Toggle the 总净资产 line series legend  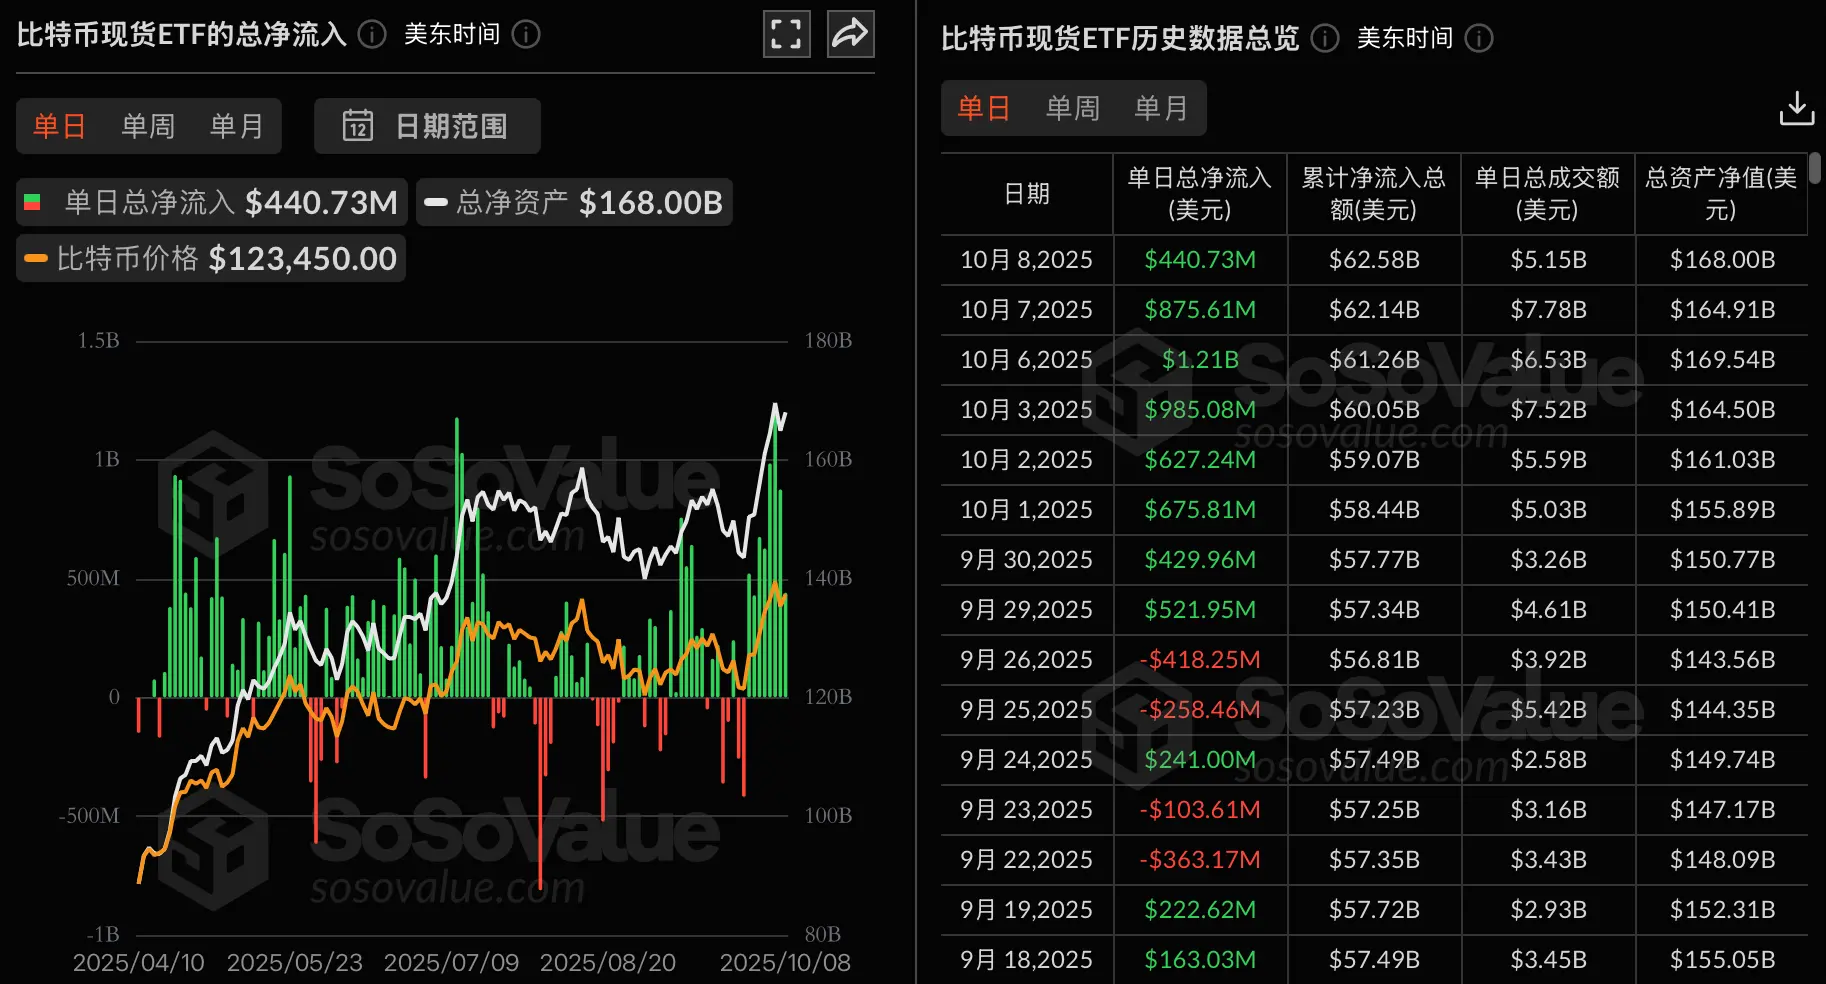point(574,202)
